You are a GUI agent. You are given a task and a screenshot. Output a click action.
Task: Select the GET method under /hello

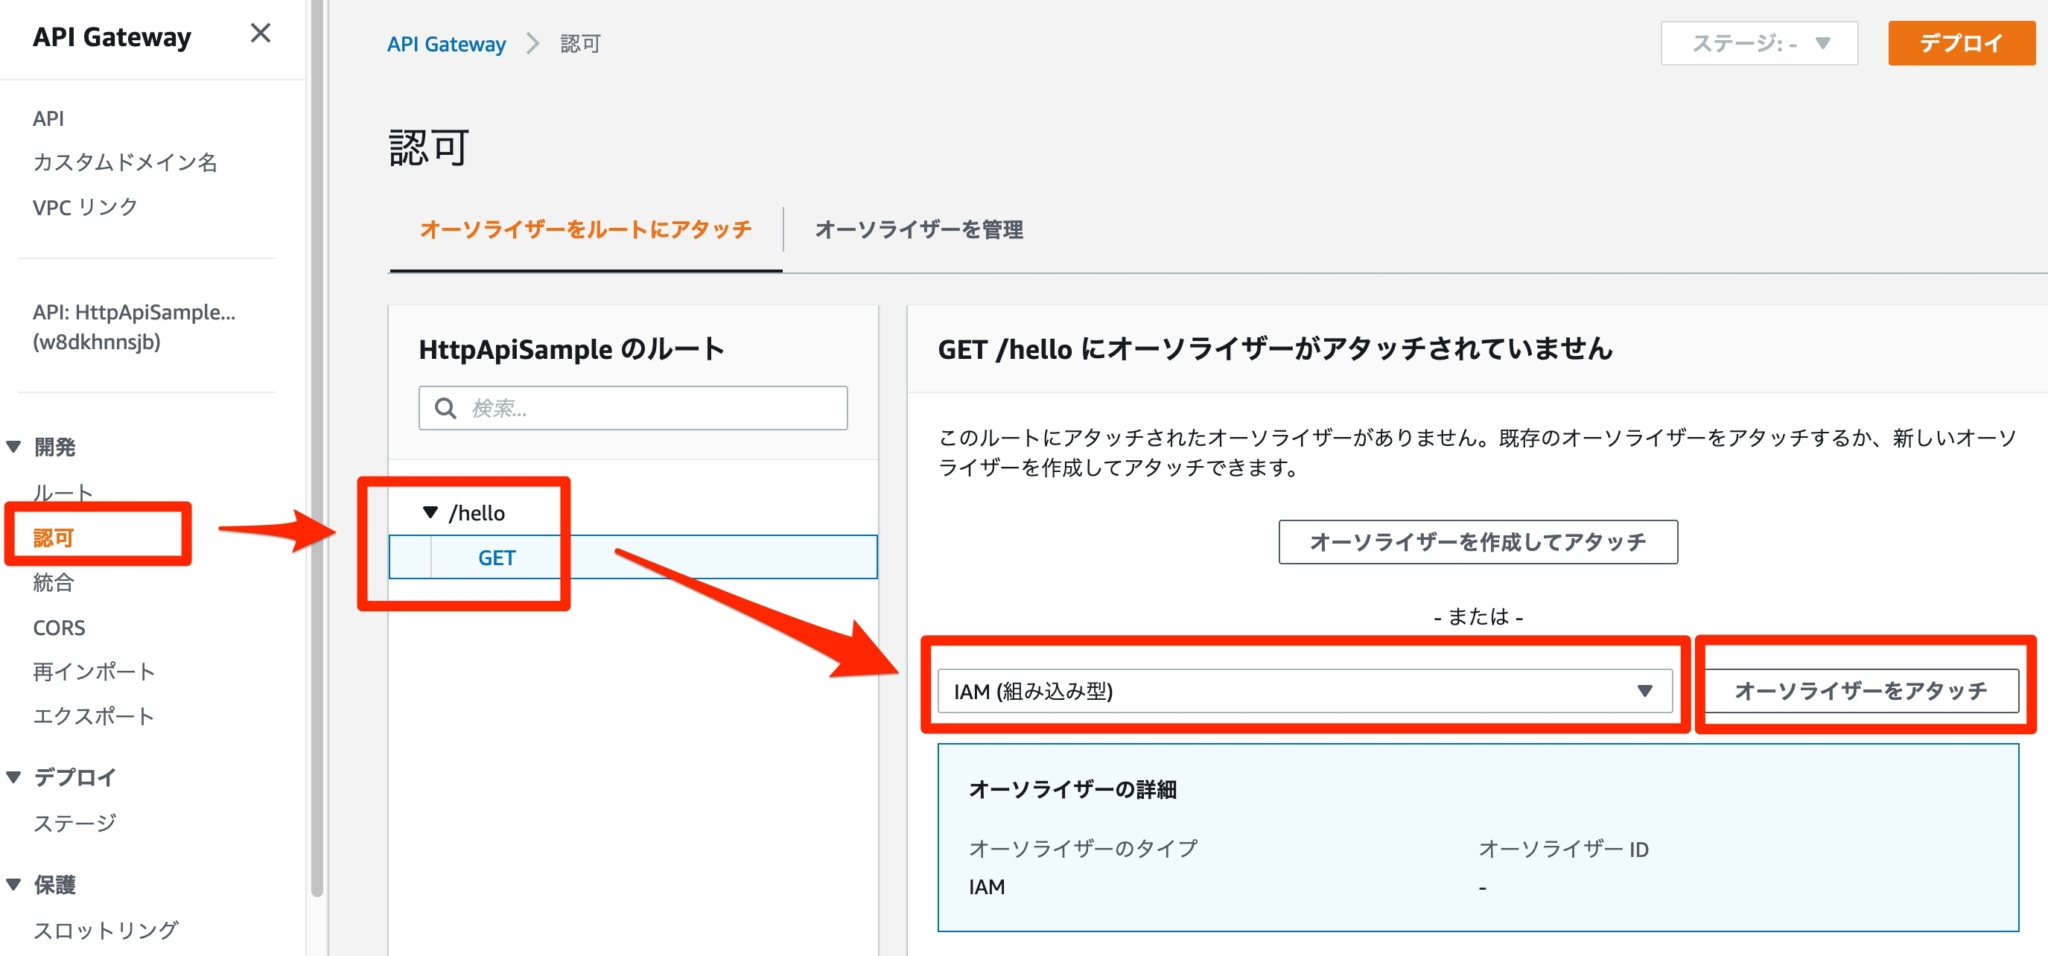(496, 557)
